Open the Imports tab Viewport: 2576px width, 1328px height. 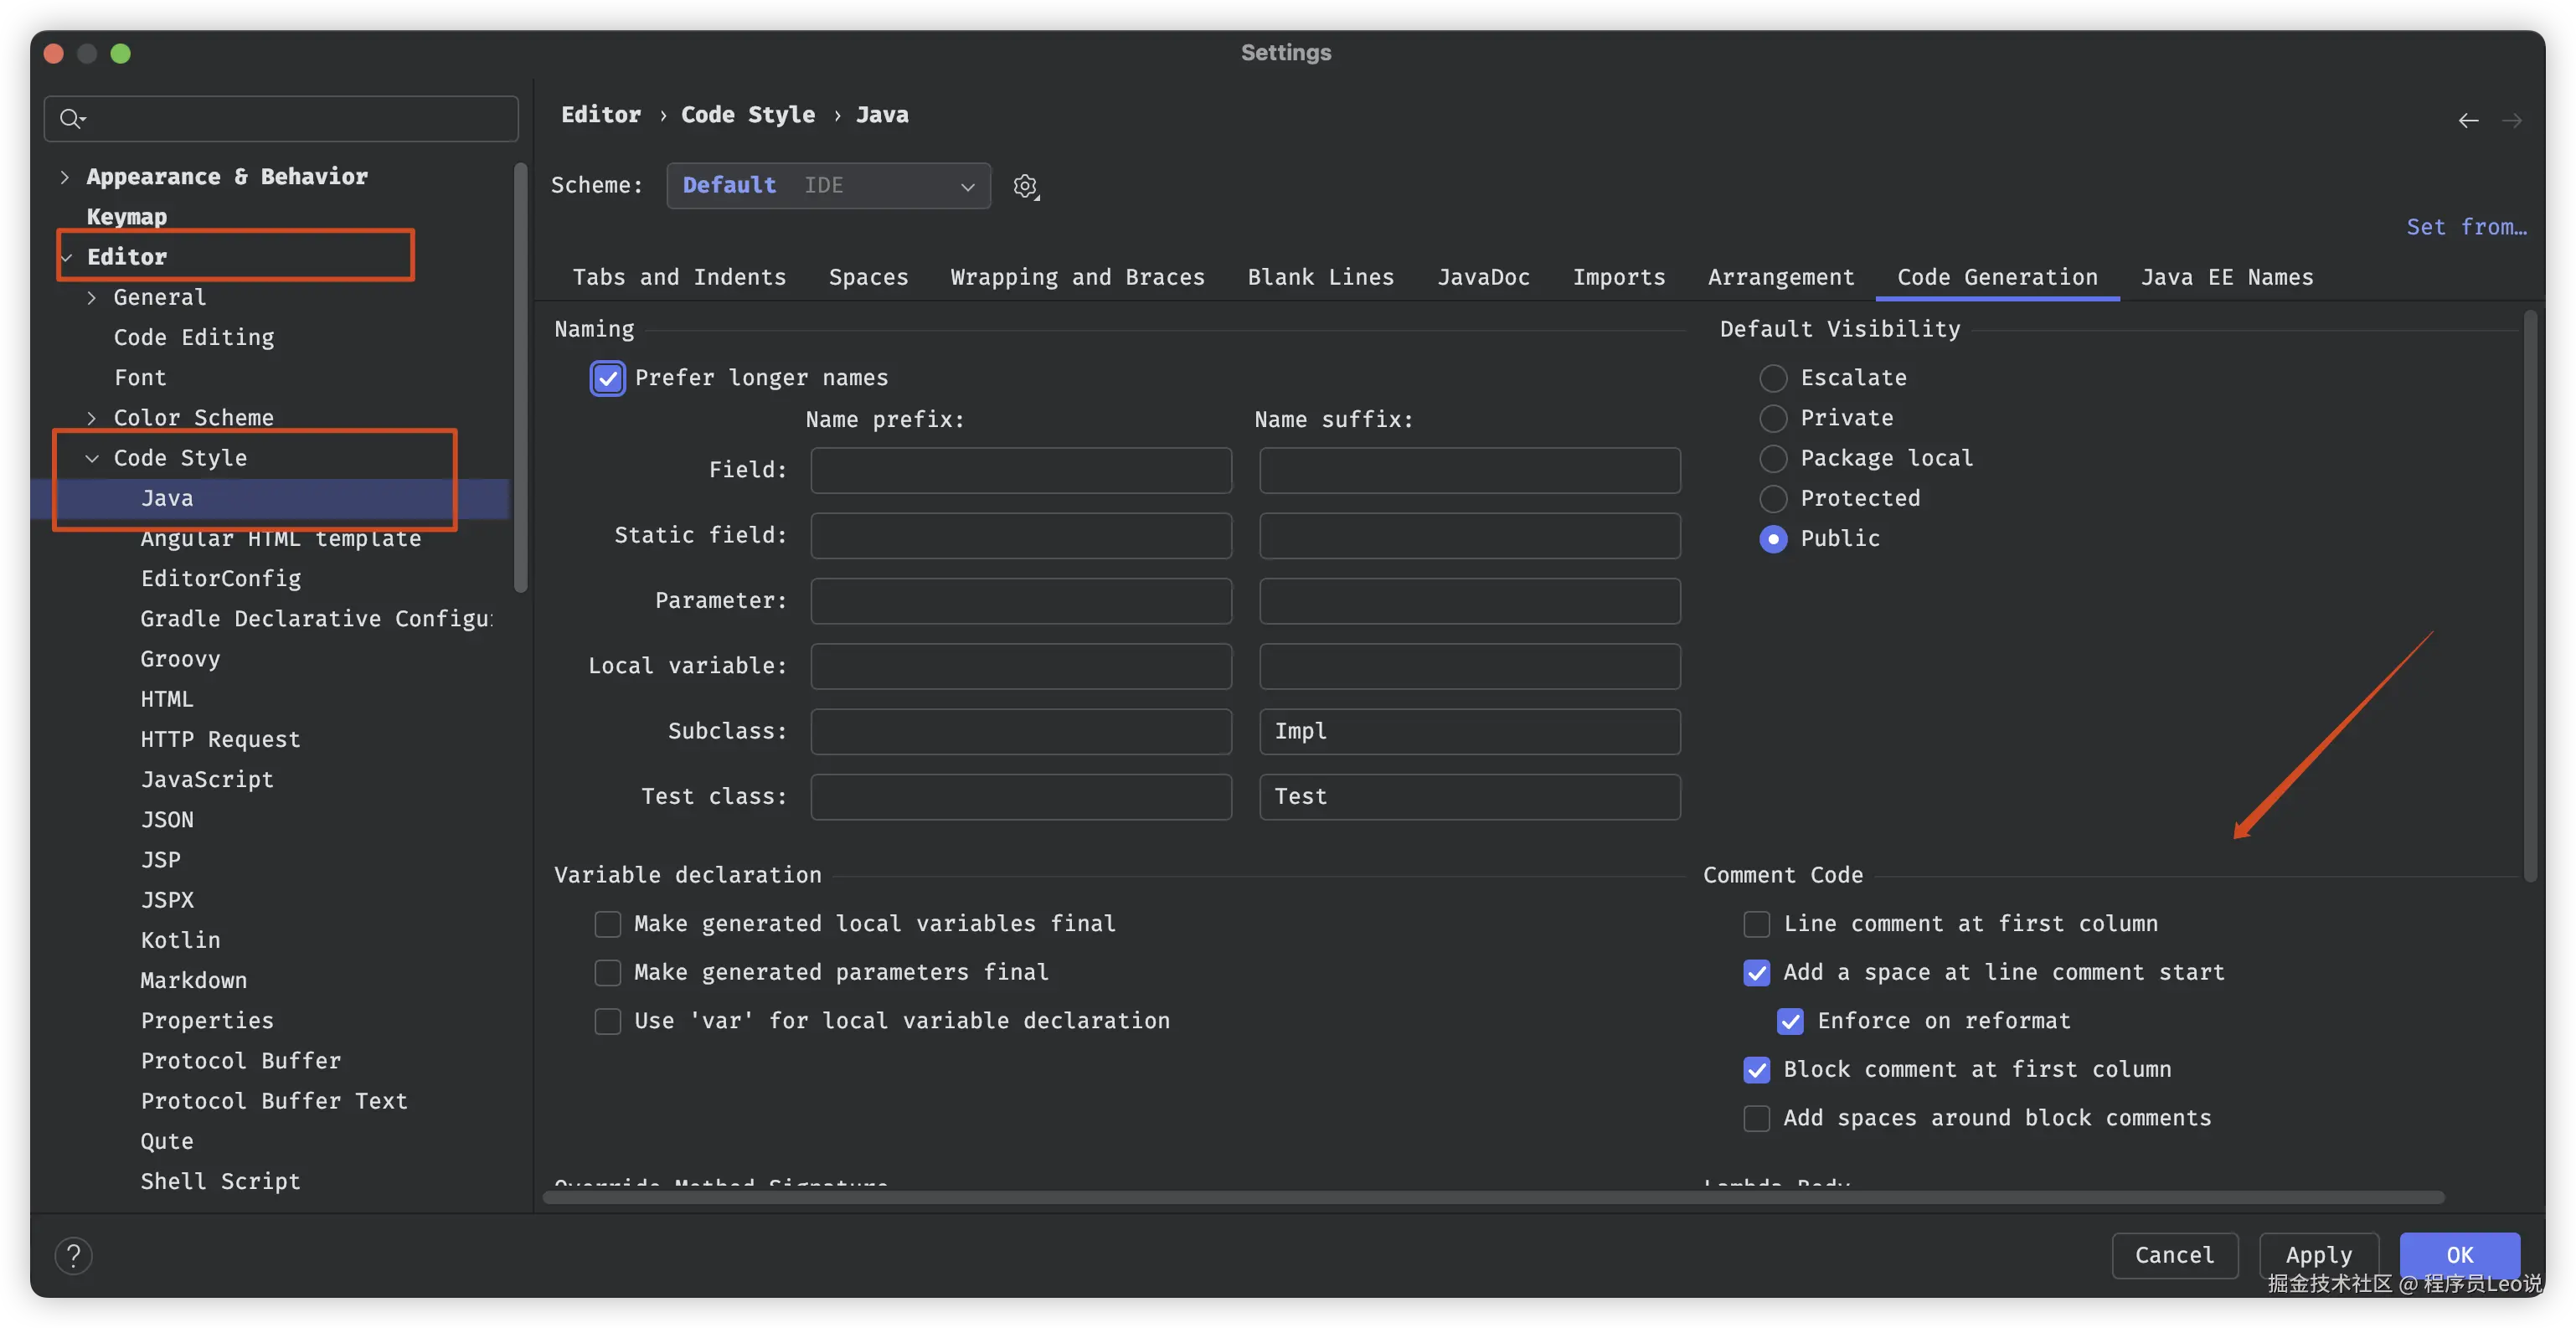(1618, 277)
